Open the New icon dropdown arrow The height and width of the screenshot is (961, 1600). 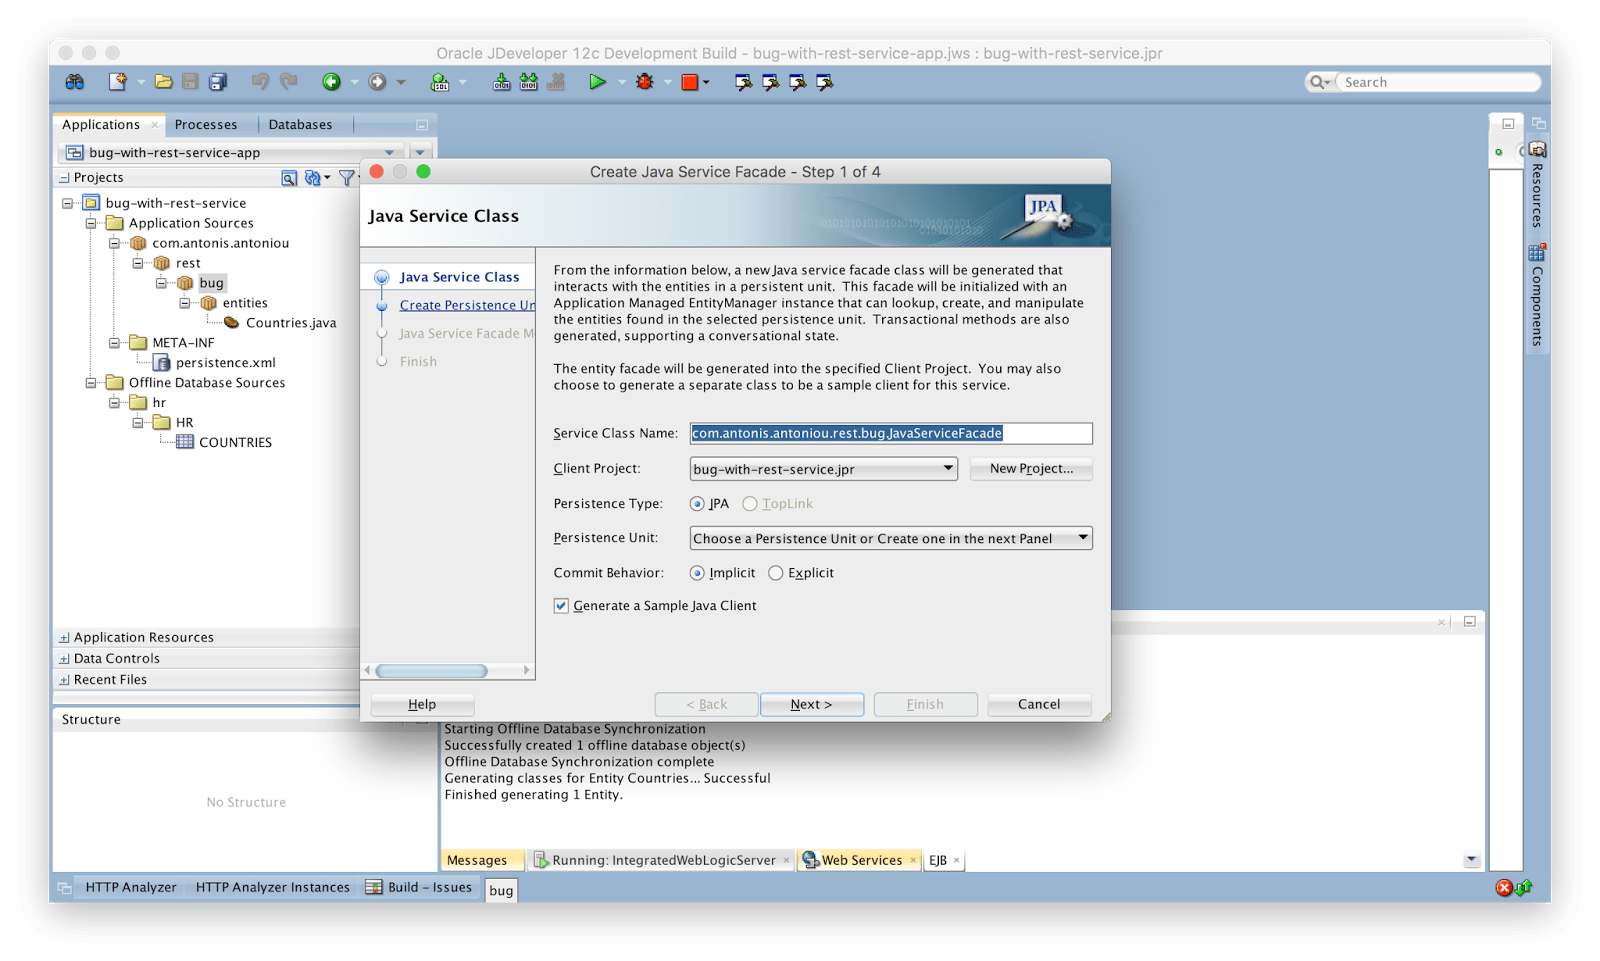point(141,82)
